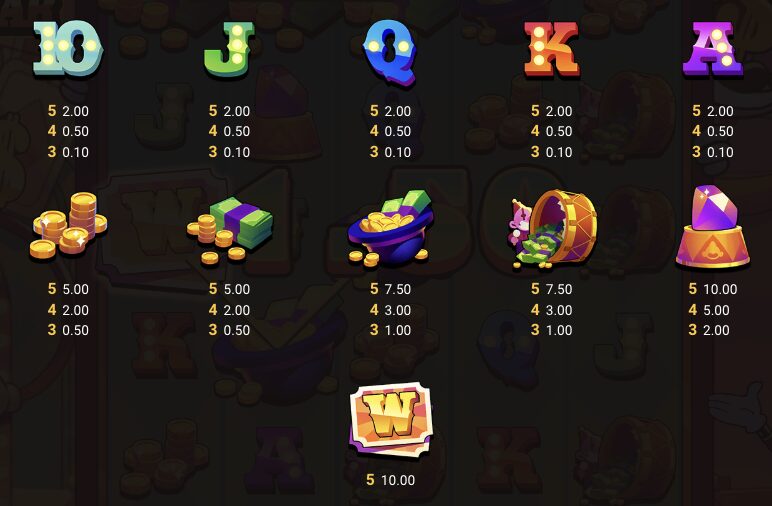Click the drum spilling cash symbol
The image size is (772, 506).
click(552, 229)
